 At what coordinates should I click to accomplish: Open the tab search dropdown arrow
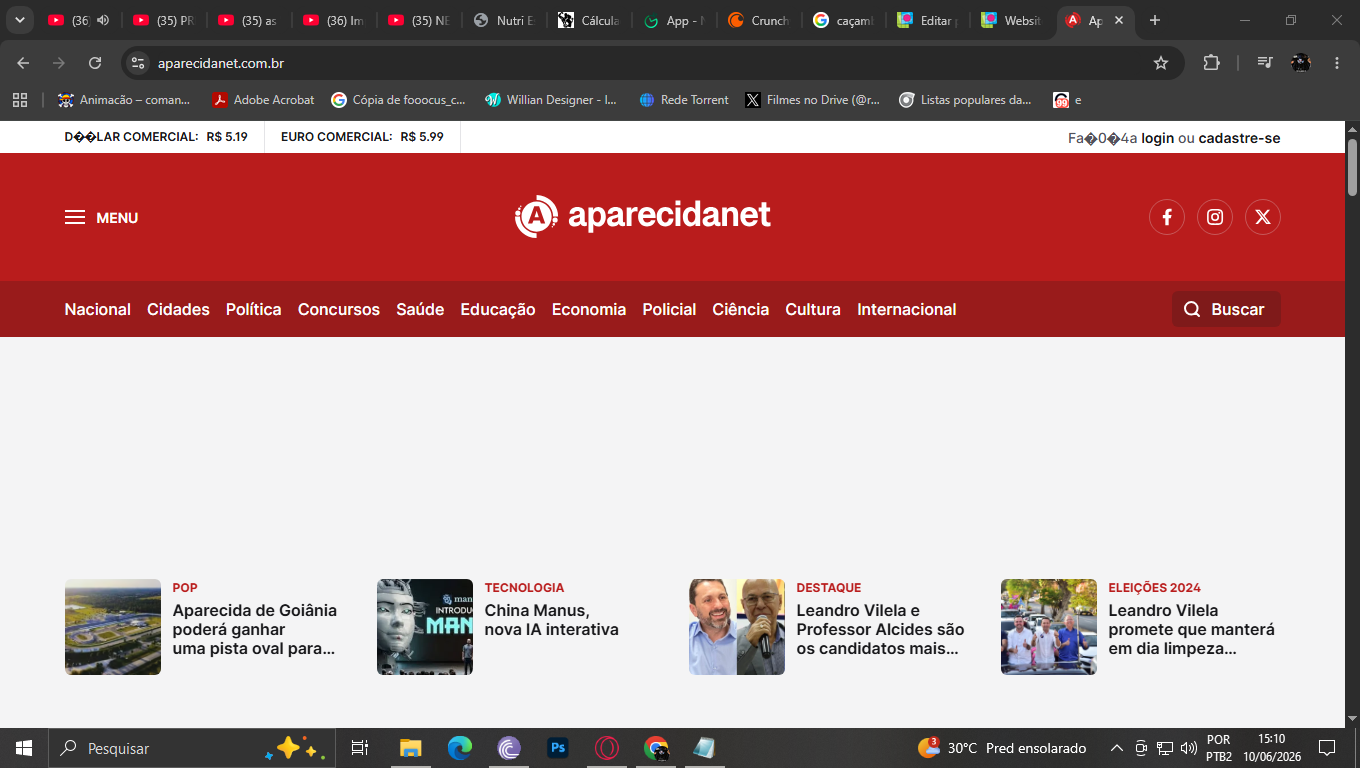coord(19,20)
